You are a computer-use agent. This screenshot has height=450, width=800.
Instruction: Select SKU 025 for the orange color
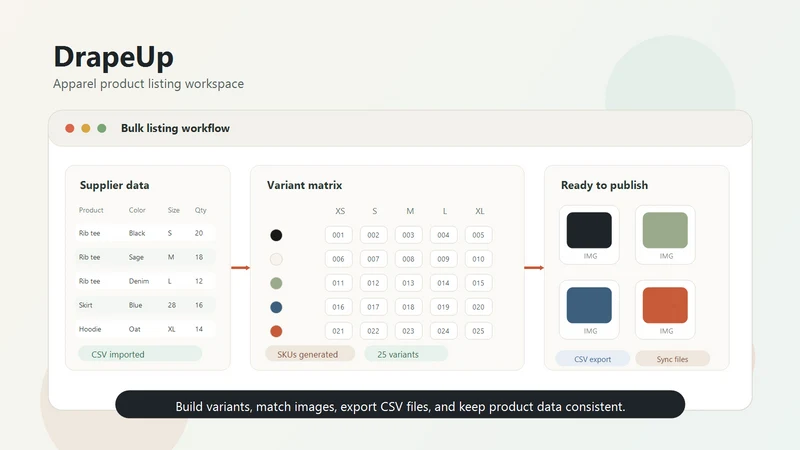click(478, 331)
